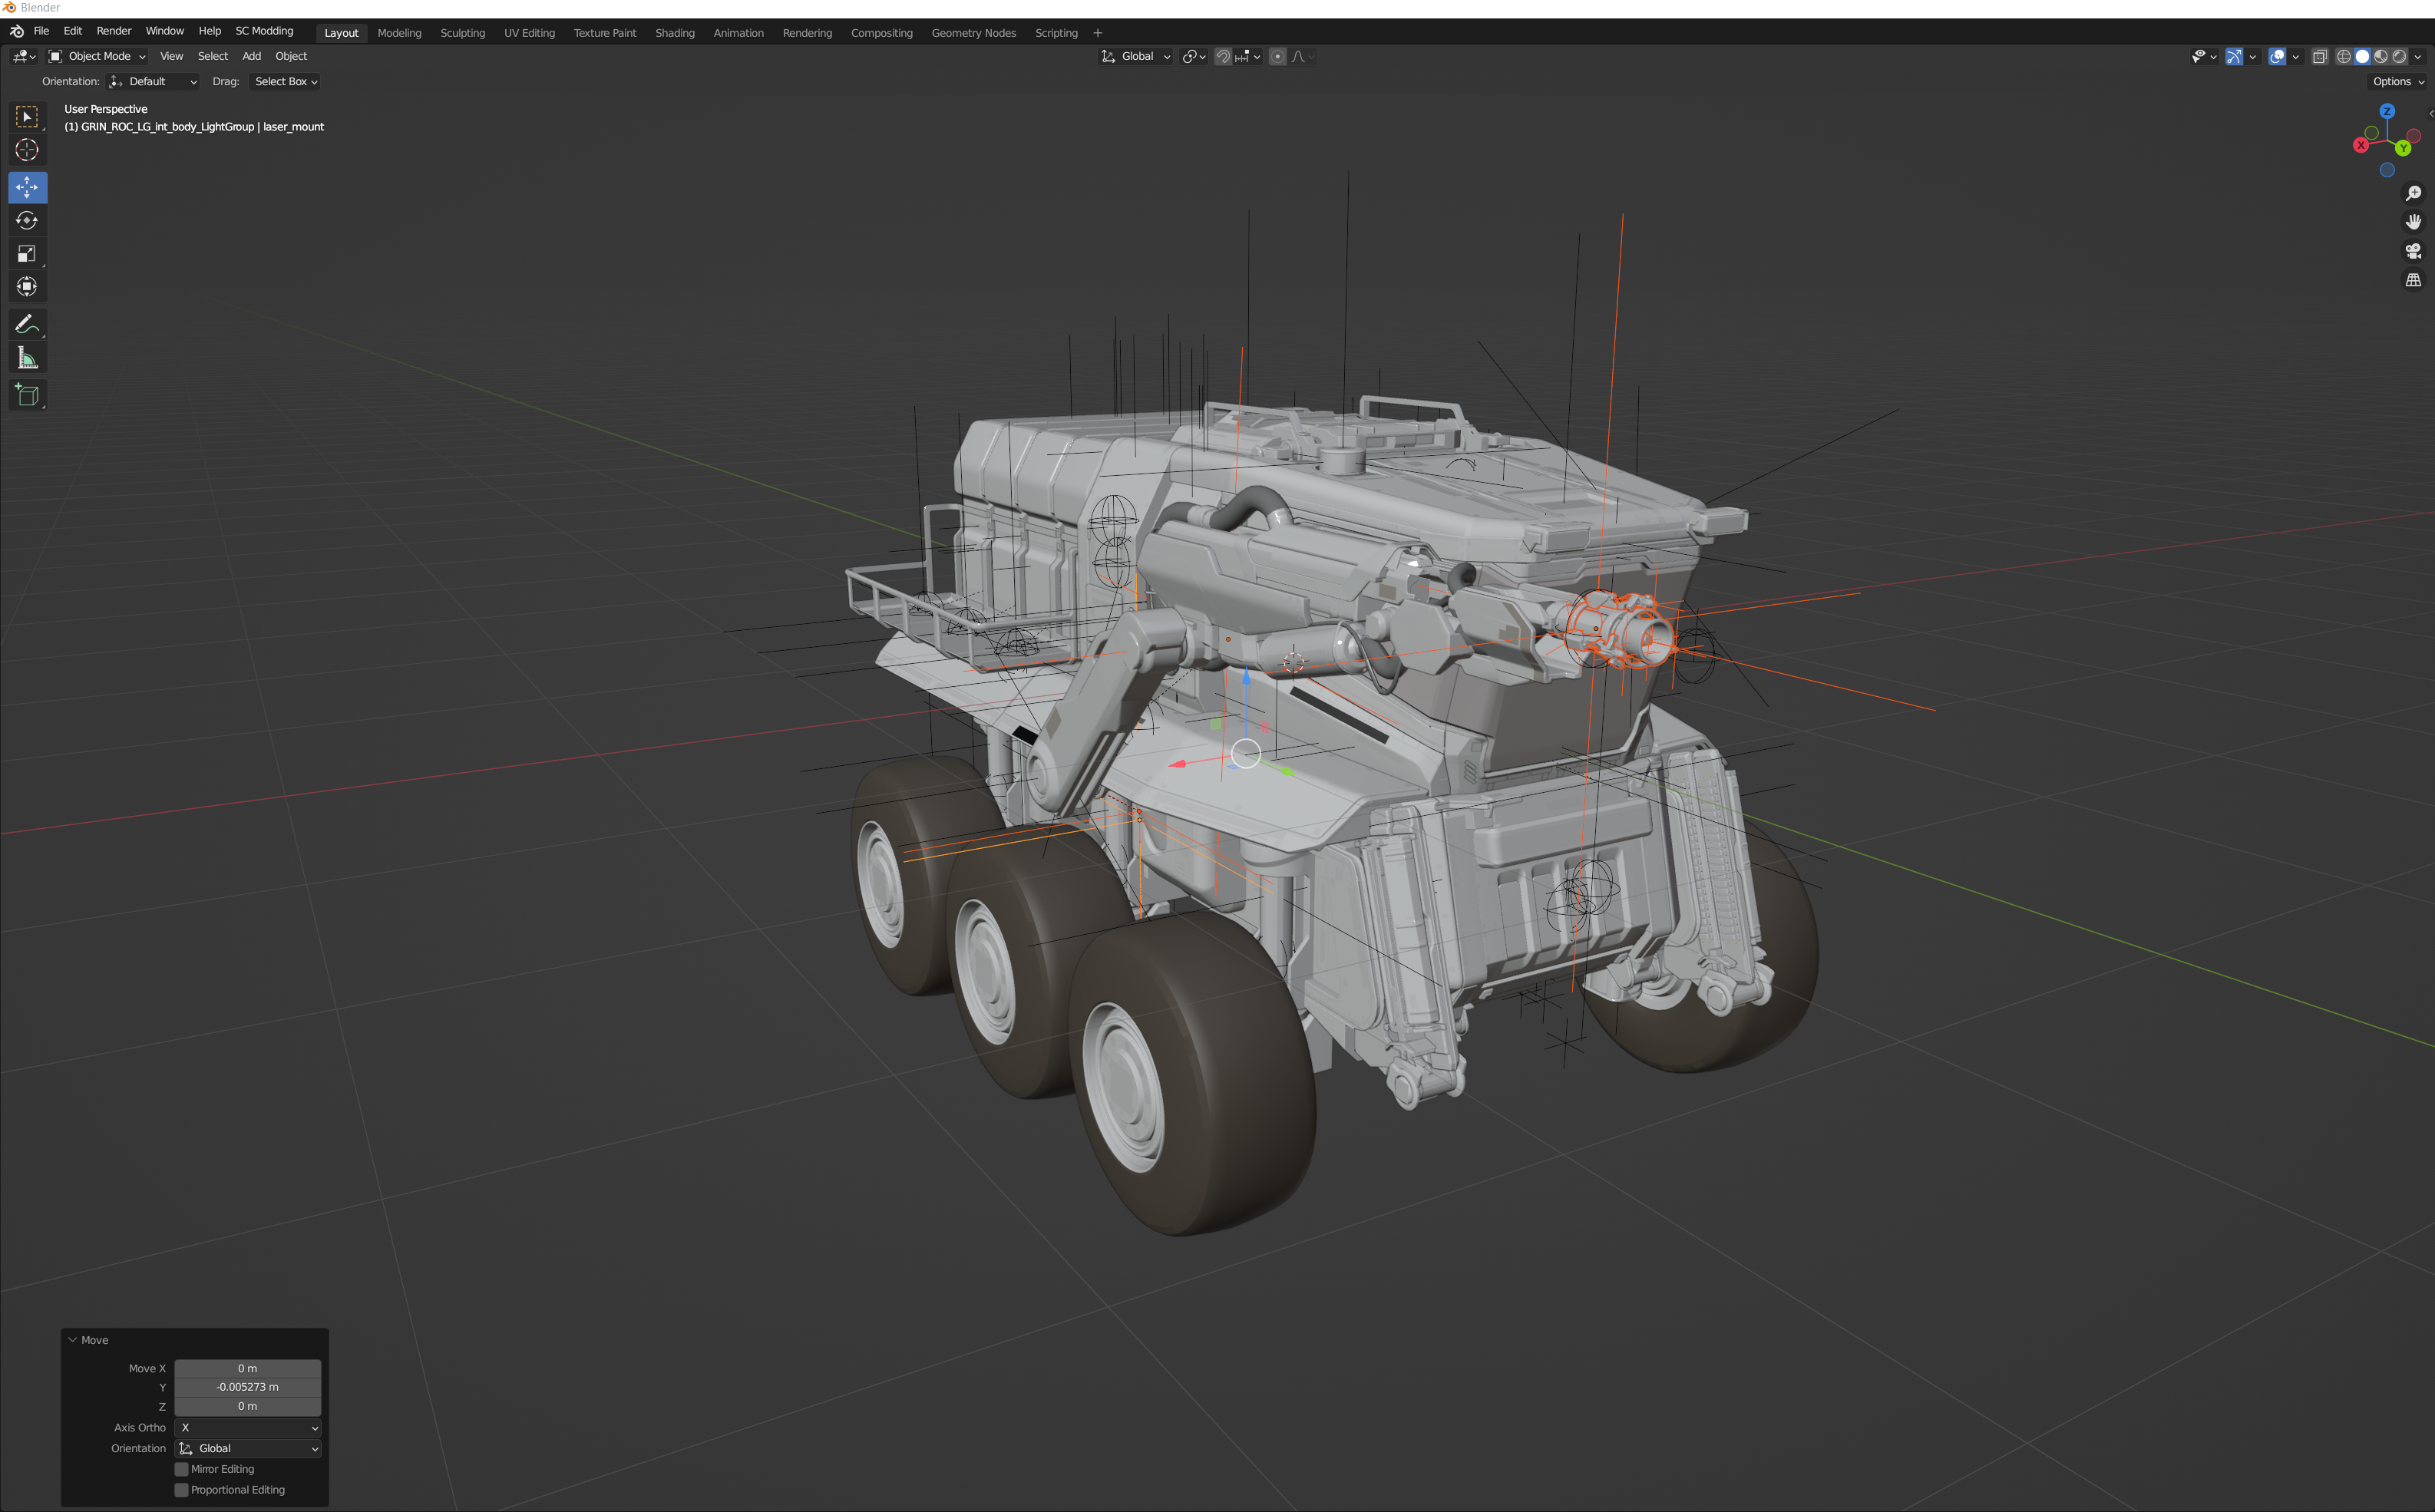Select the Annotate tool
The image size is (2435, 1512).
click(x=27, y=323)
